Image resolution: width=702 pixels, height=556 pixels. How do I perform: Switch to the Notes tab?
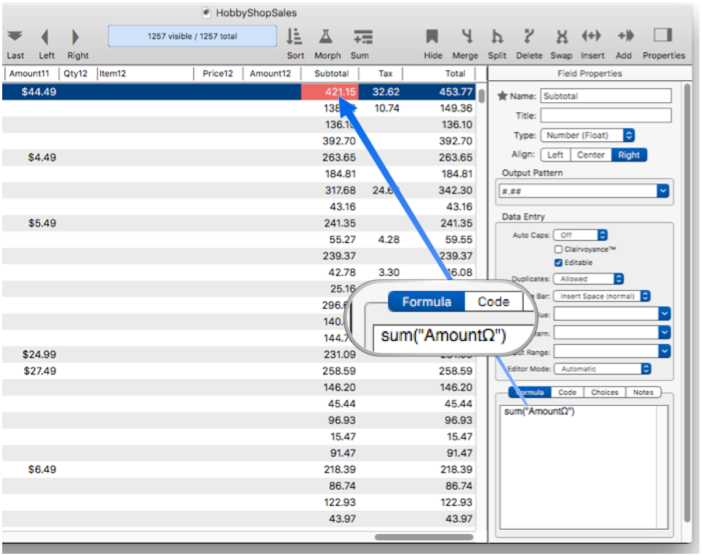(x=642, y=393)
